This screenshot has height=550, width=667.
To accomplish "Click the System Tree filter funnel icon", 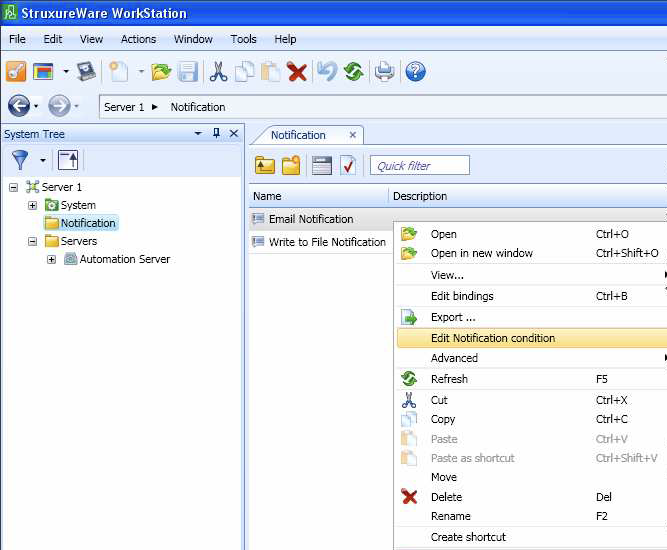I will coord(20,160).
